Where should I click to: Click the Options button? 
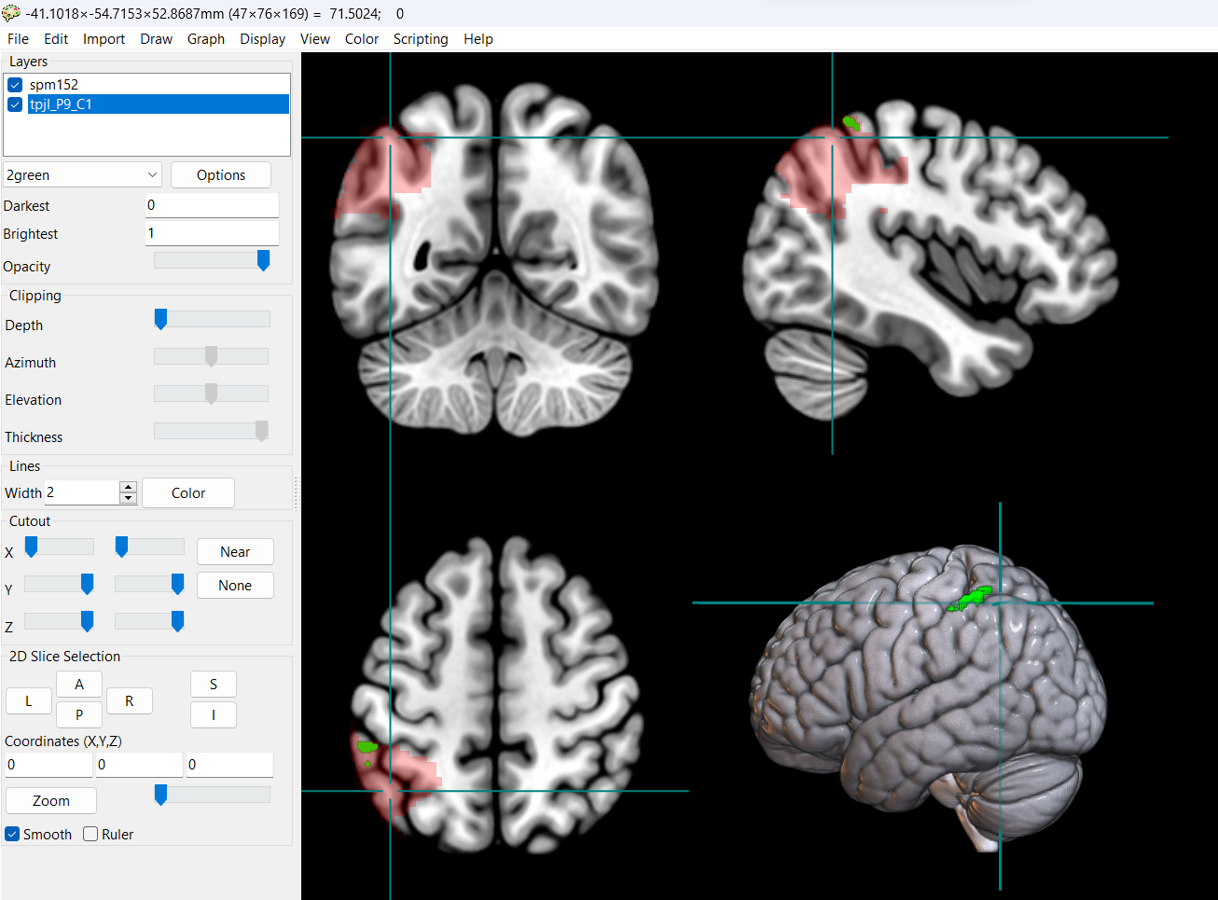coord(220,175)
